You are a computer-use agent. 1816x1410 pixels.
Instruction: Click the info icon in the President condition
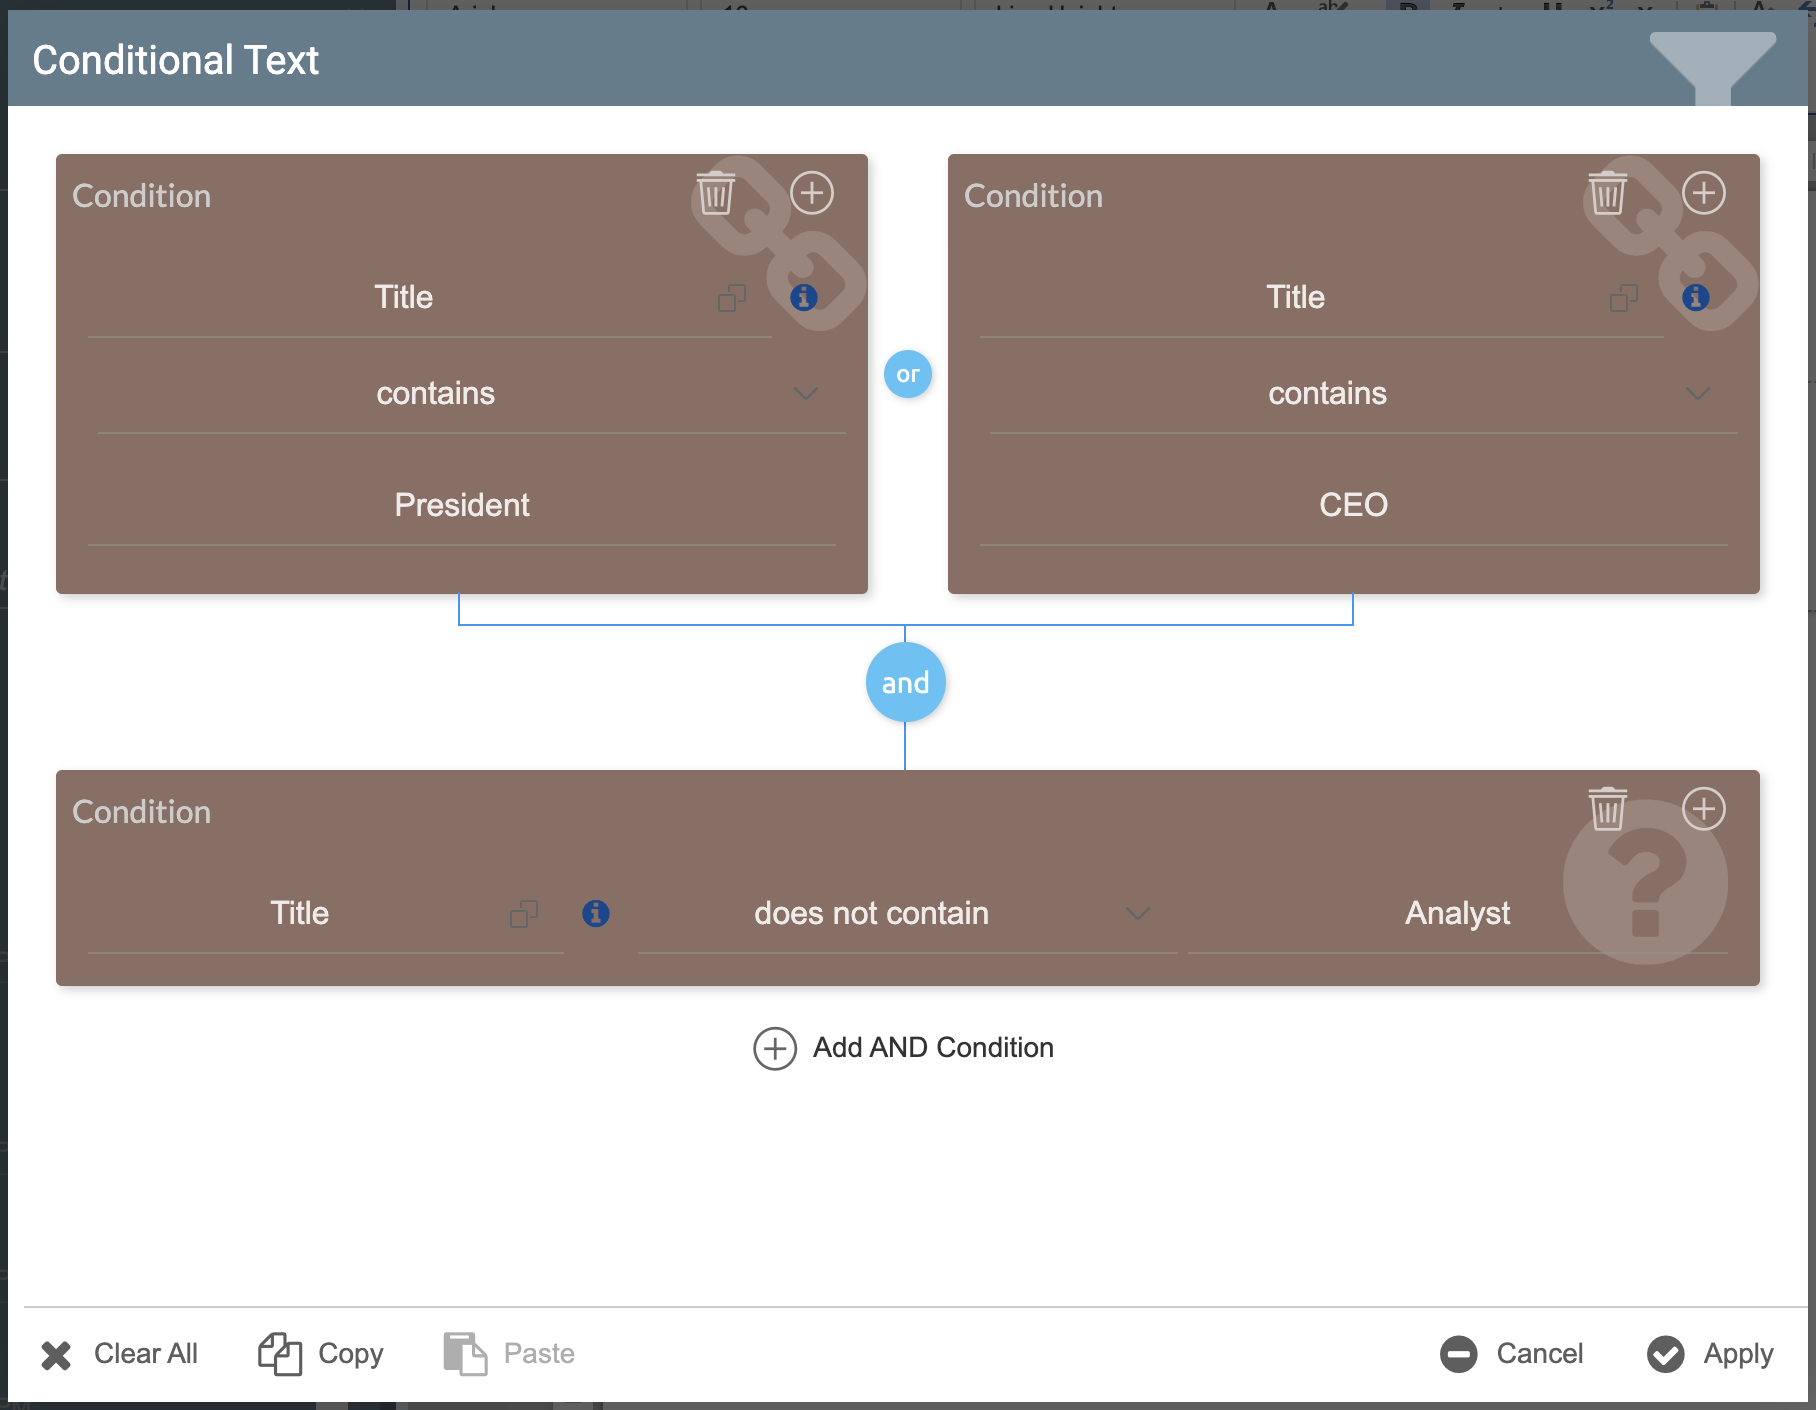coord(803,297)
